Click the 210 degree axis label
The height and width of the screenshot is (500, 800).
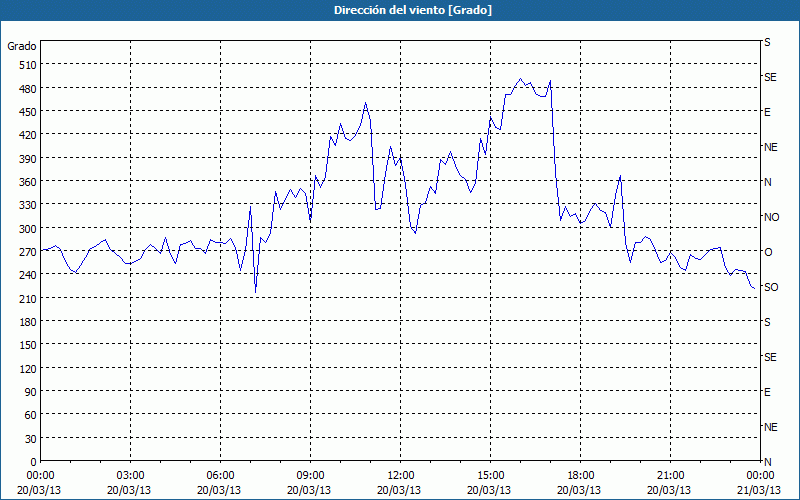point(29,298)
